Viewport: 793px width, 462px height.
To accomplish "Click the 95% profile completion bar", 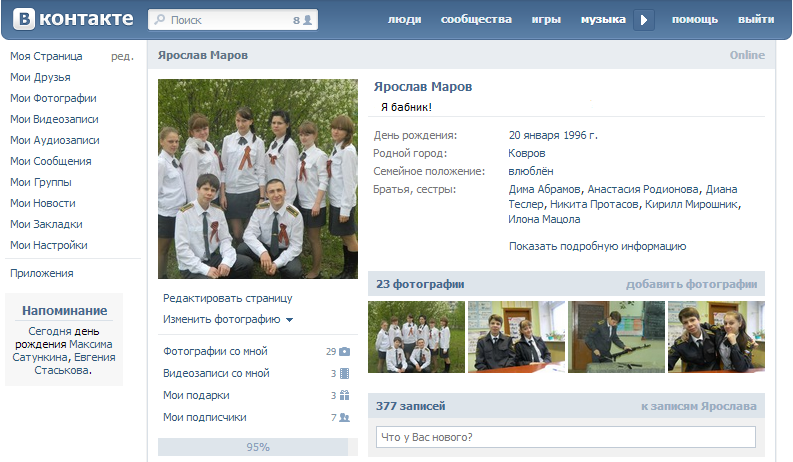I will (x=258, y=447).
